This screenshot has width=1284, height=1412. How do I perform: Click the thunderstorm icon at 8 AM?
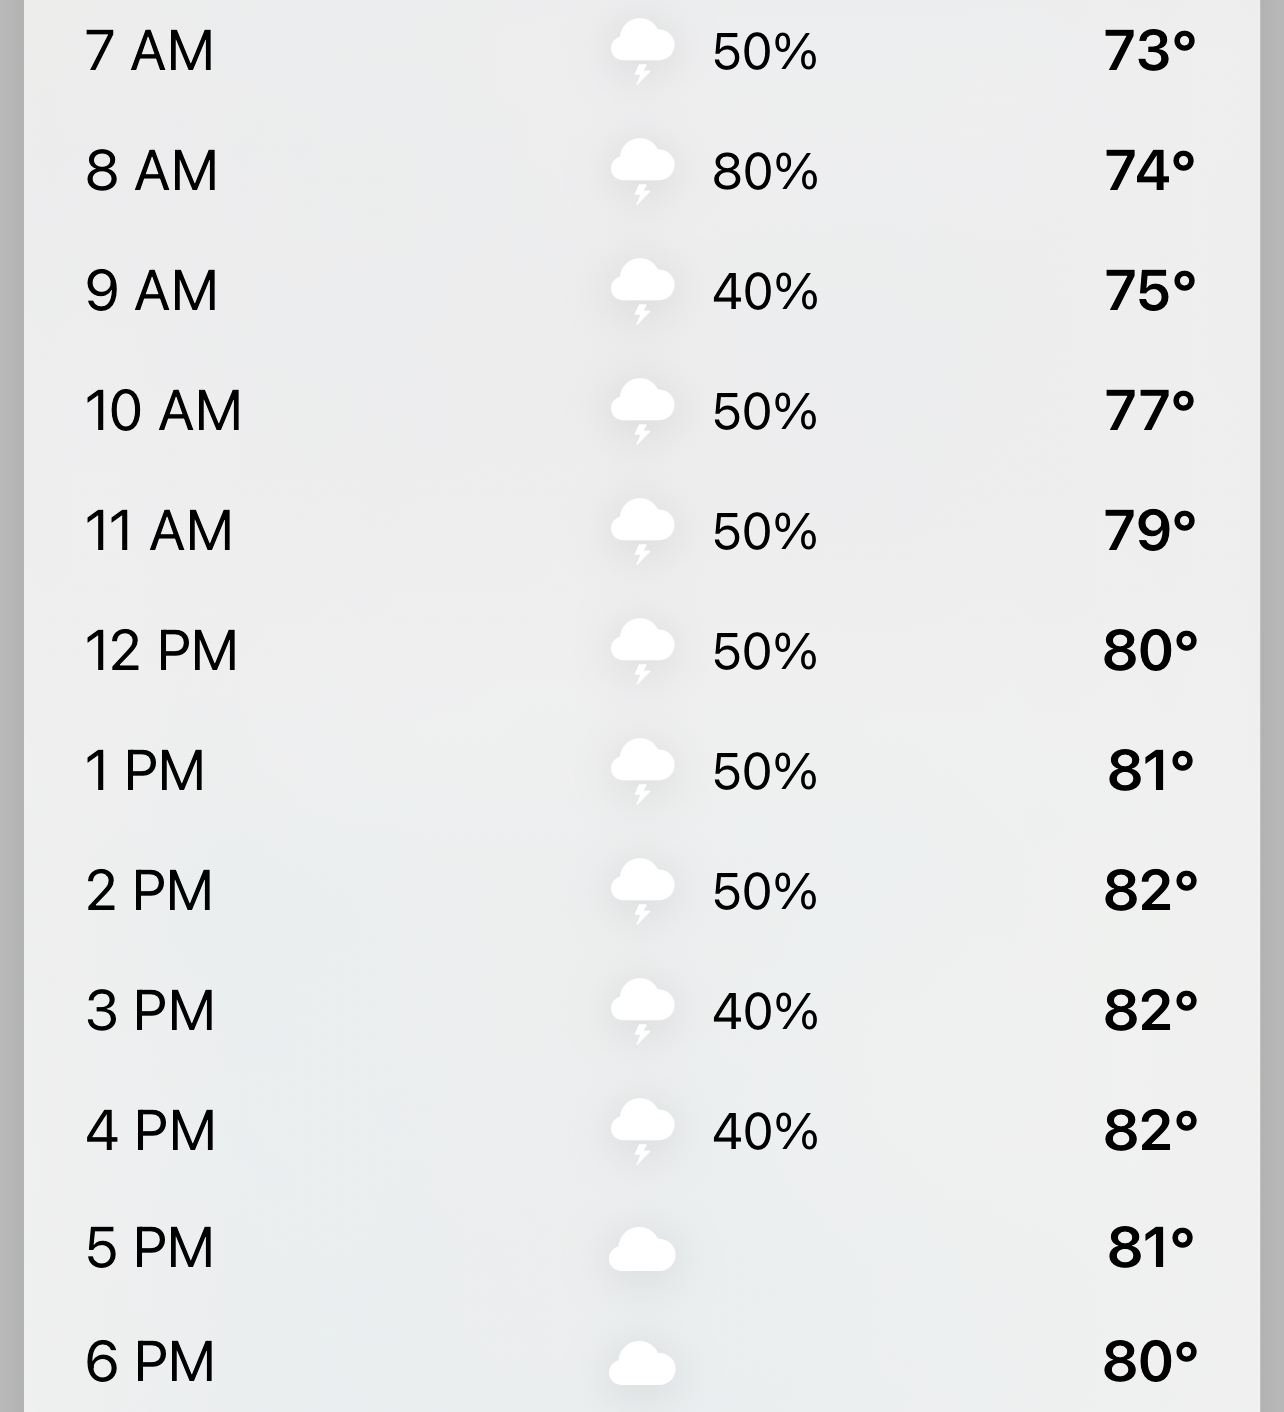[642, 171]
